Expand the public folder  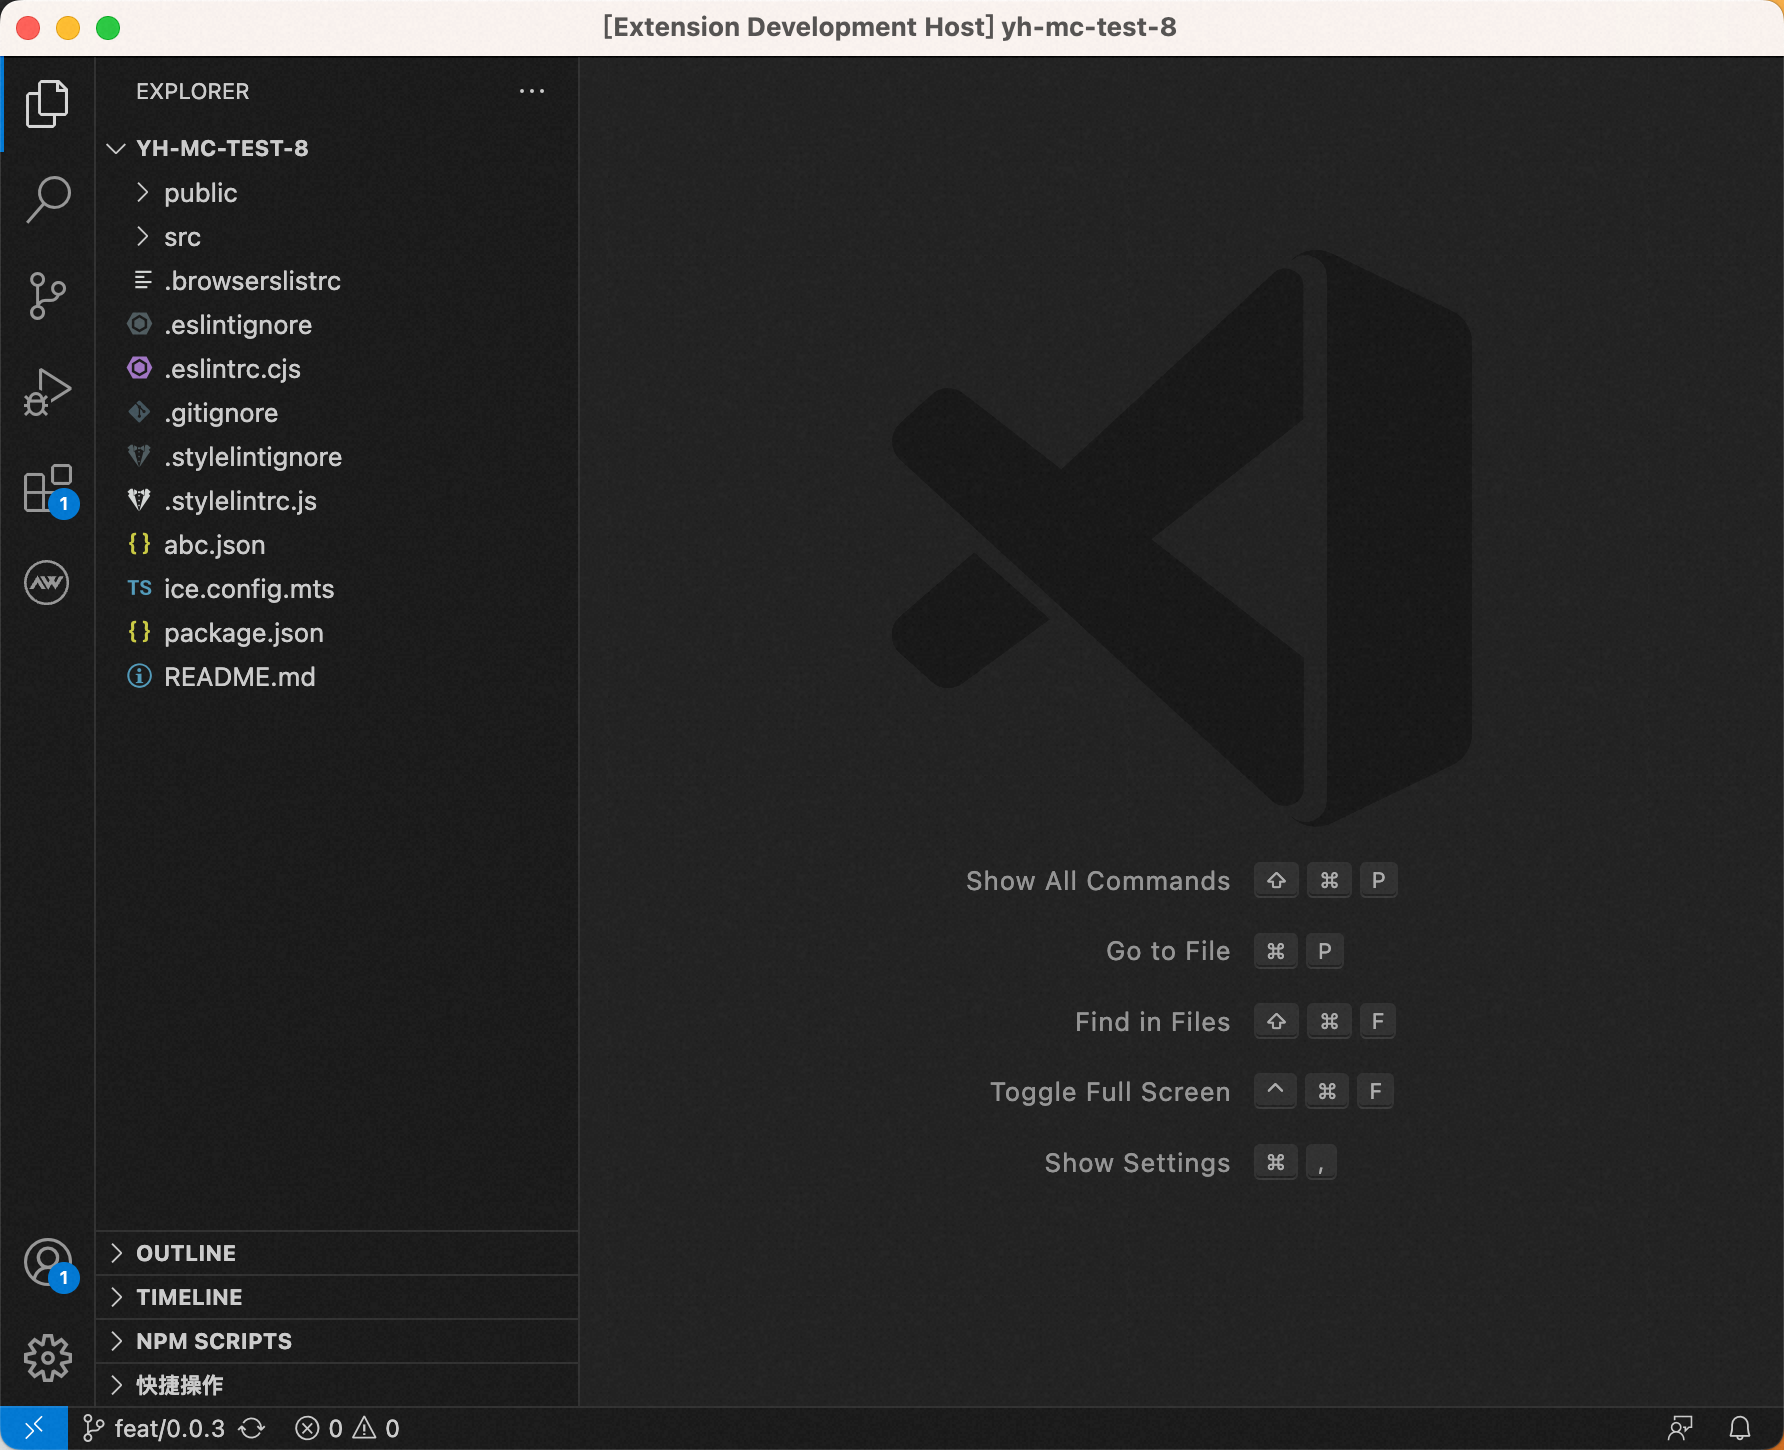pyautogui.click(x=337, y=193)
